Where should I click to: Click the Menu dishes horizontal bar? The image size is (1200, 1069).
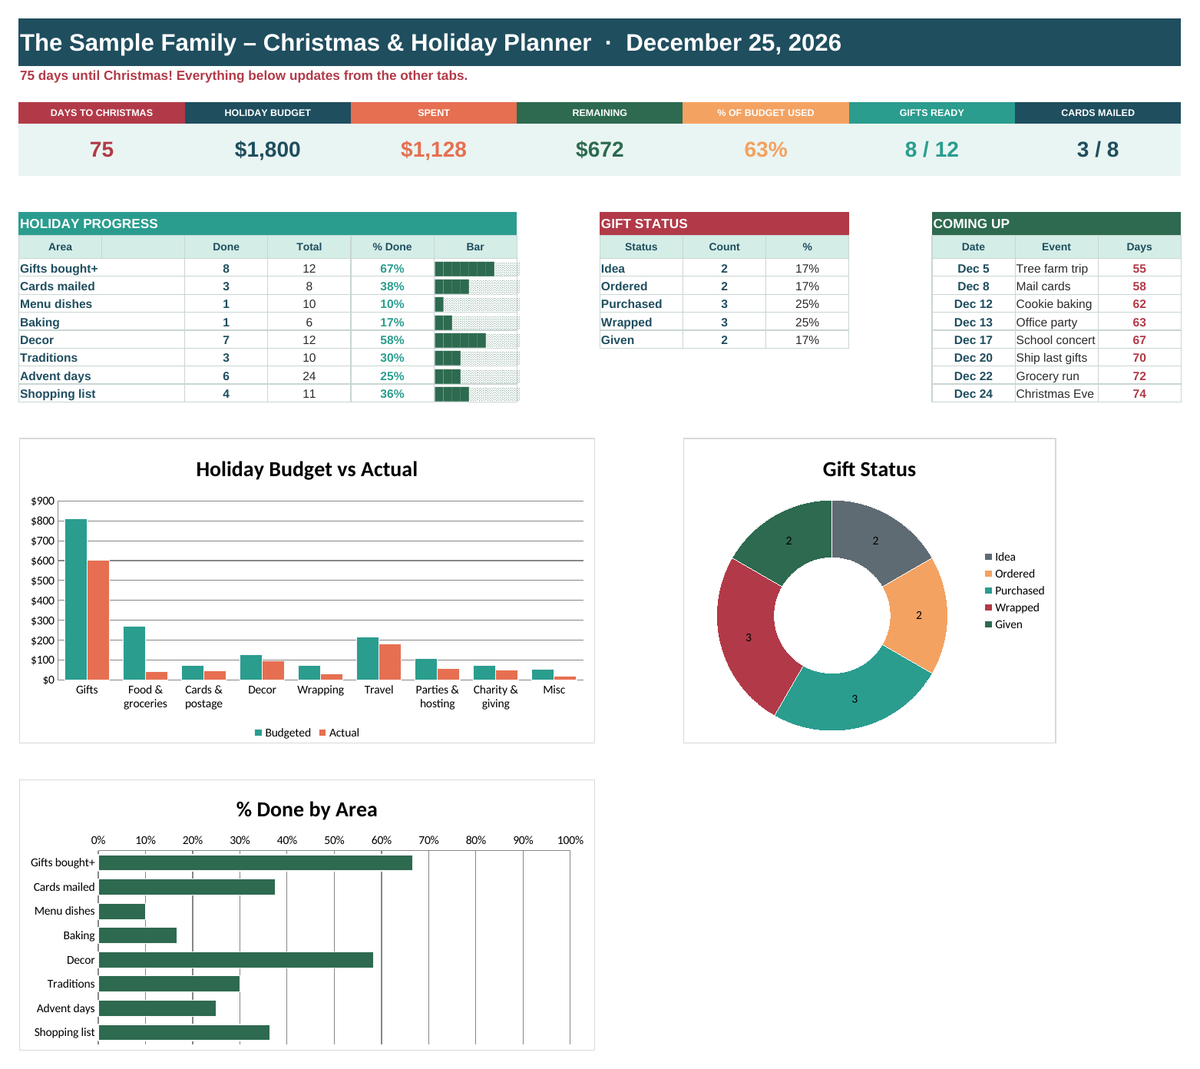121,911
